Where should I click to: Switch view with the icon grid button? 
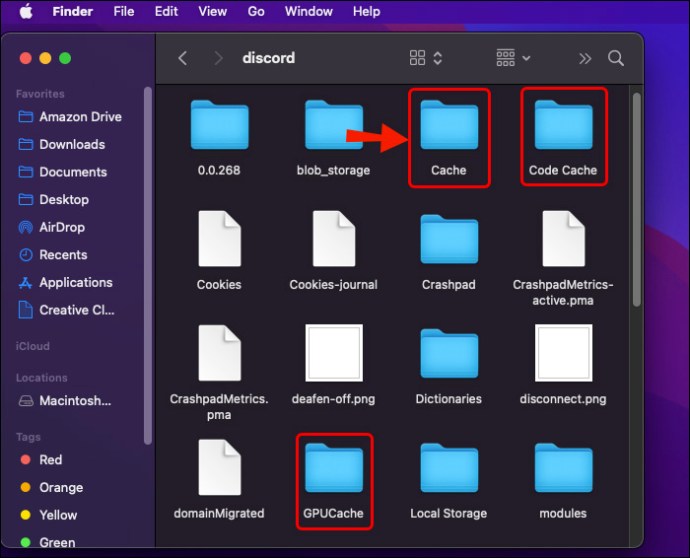click(417, 58)
